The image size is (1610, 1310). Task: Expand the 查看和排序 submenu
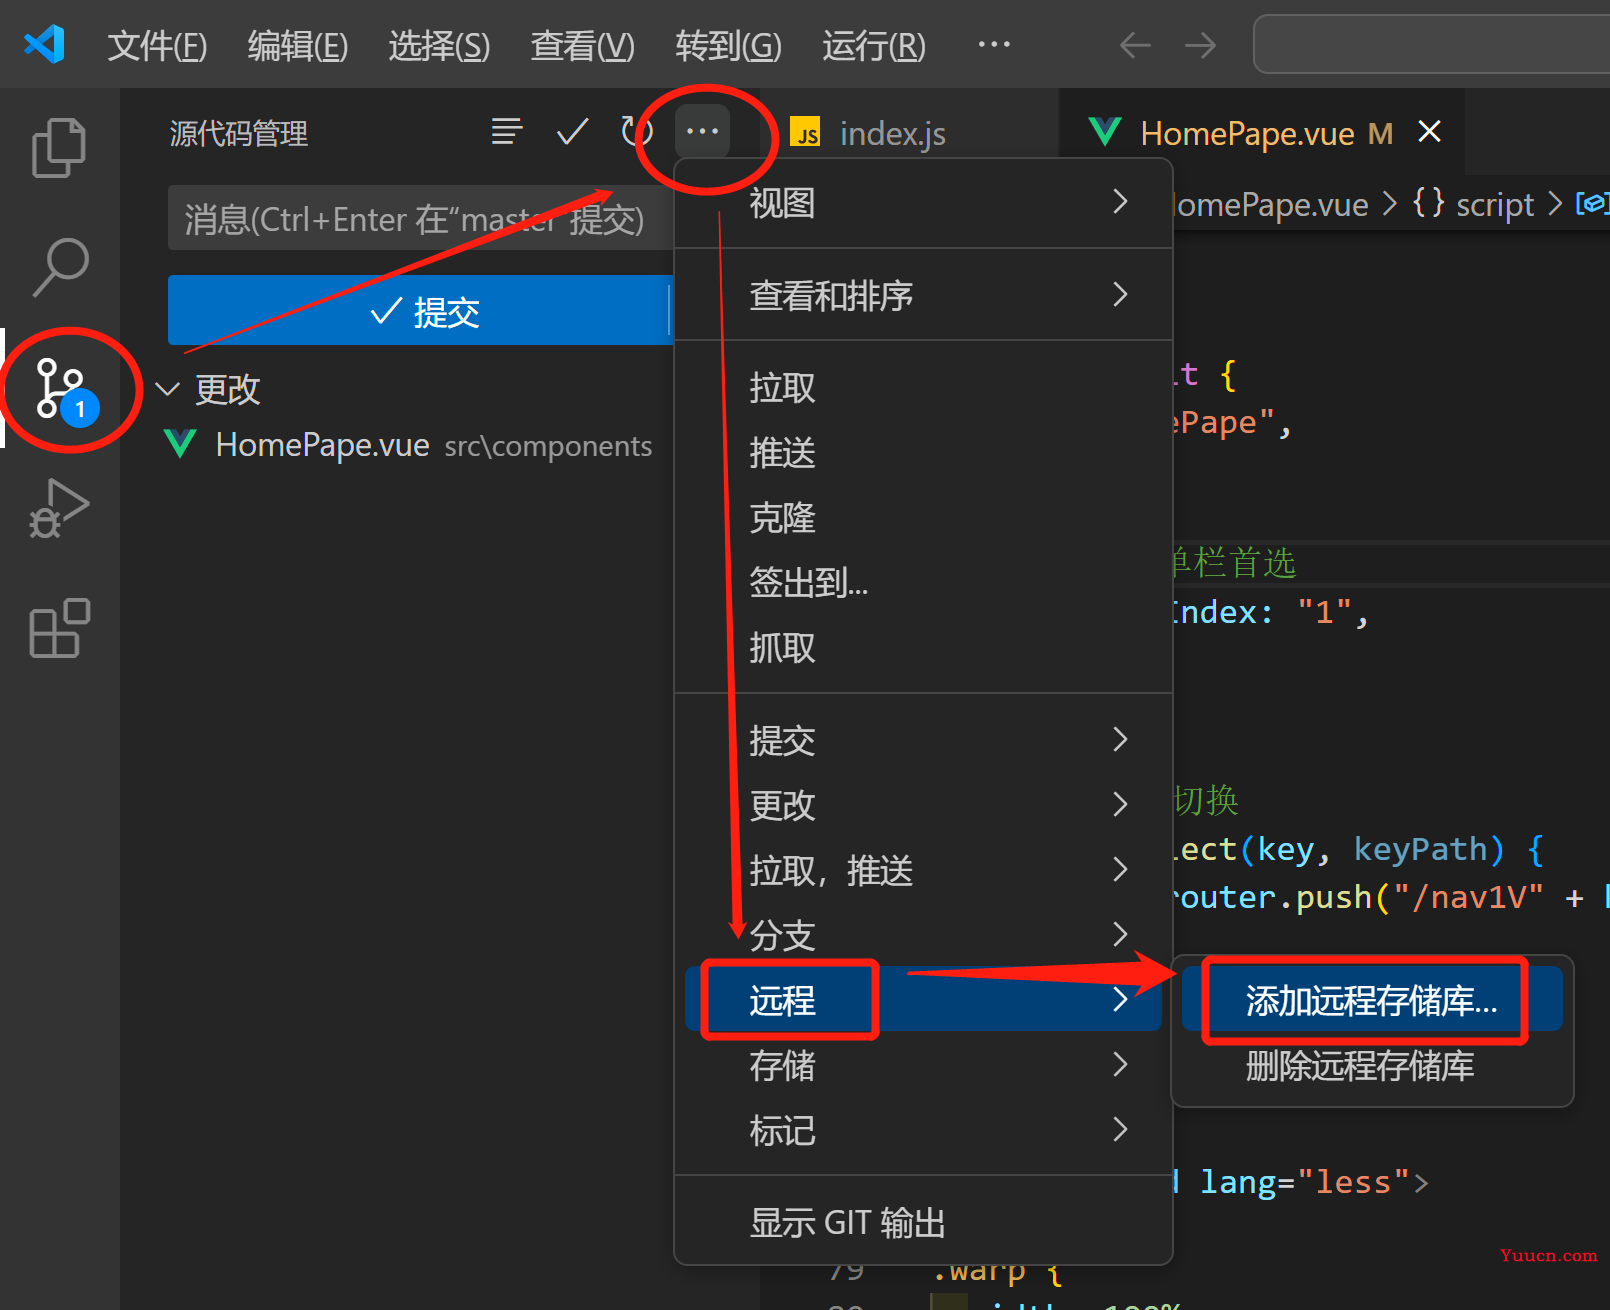pyautogui.click(x=923, y=295)
